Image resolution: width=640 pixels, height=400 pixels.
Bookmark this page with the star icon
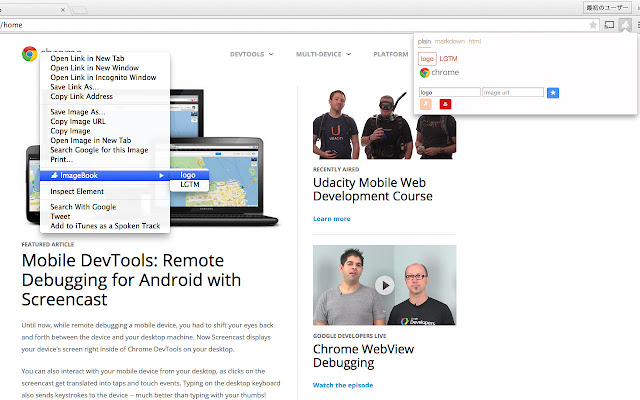pyautogui.click(x=593, y=25)
